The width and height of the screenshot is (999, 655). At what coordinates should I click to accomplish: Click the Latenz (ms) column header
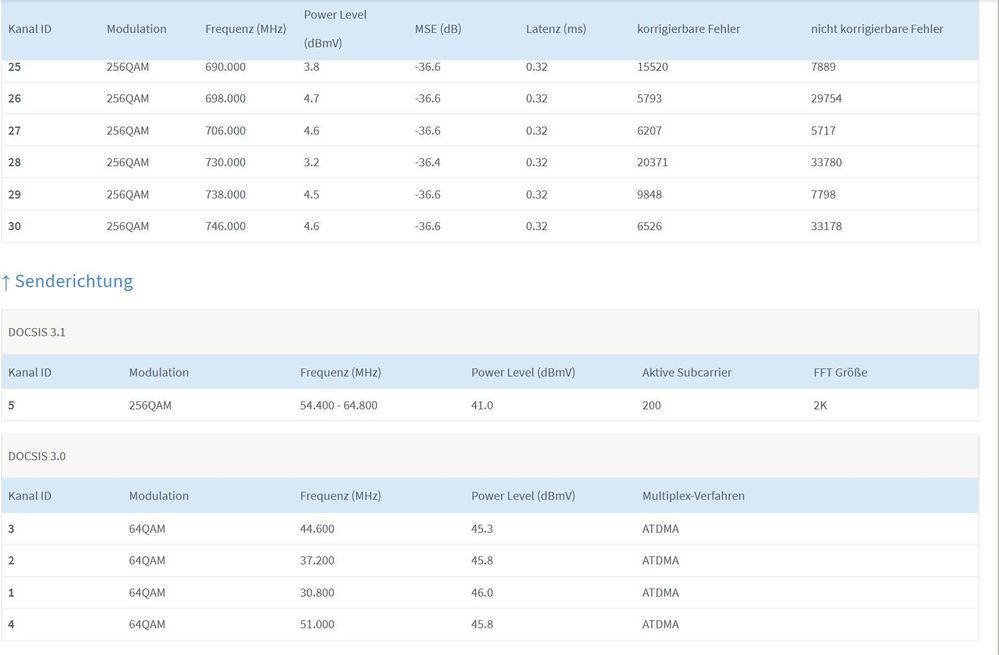pyautogui.click(x=556, y=29)
